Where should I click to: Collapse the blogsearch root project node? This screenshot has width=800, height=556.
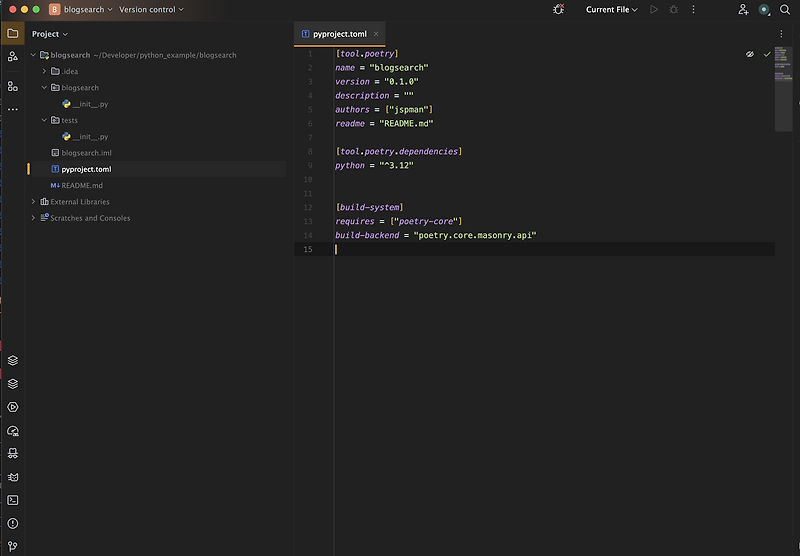click(33, 55)
